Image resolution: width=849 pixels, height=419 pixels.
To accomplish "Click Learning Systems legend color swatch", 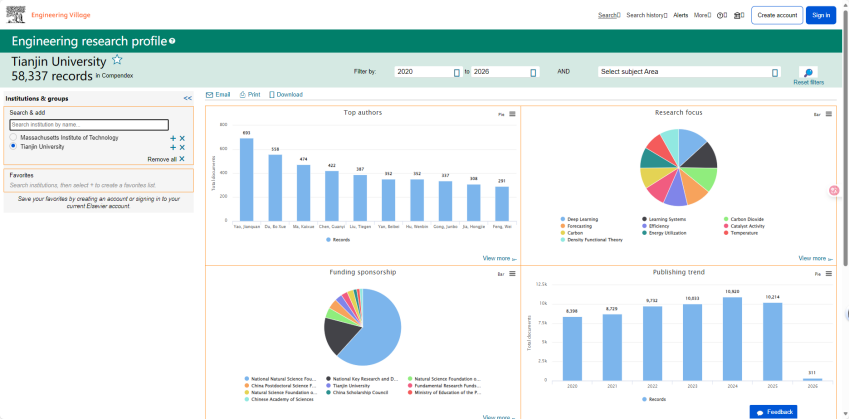I will 644,219.
